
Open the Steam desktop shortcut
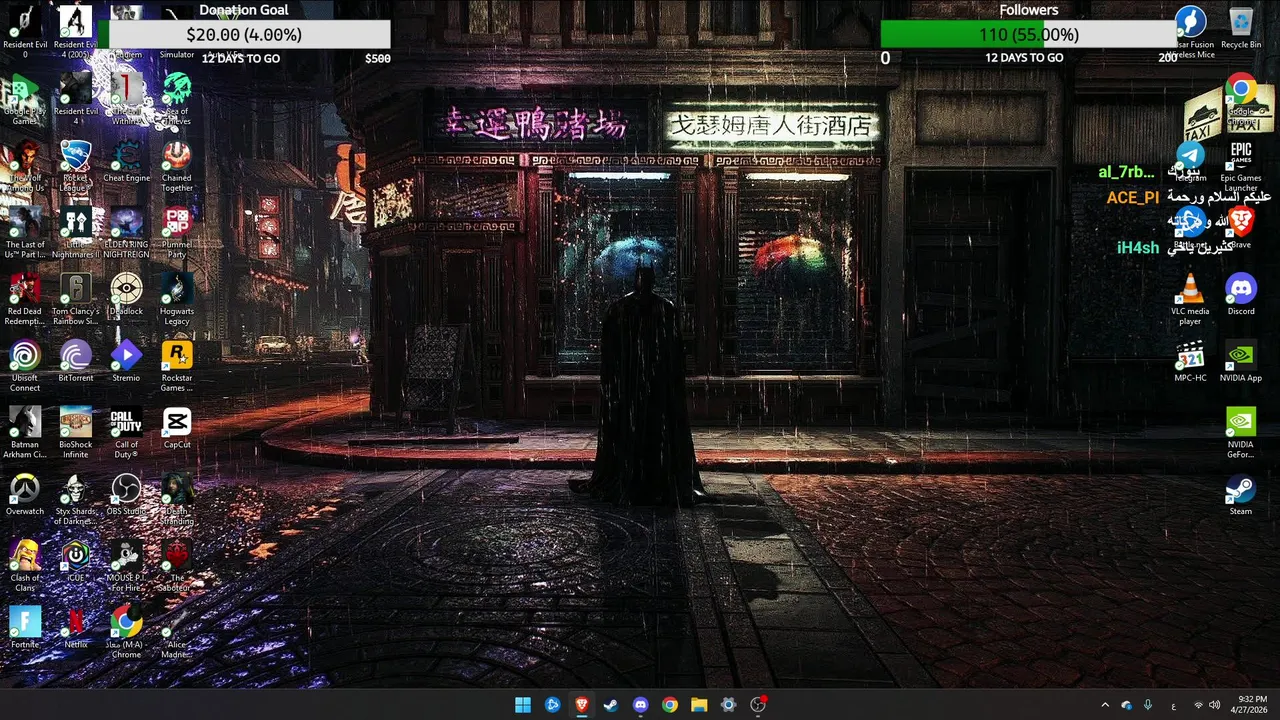click(x=1241, y=495)
